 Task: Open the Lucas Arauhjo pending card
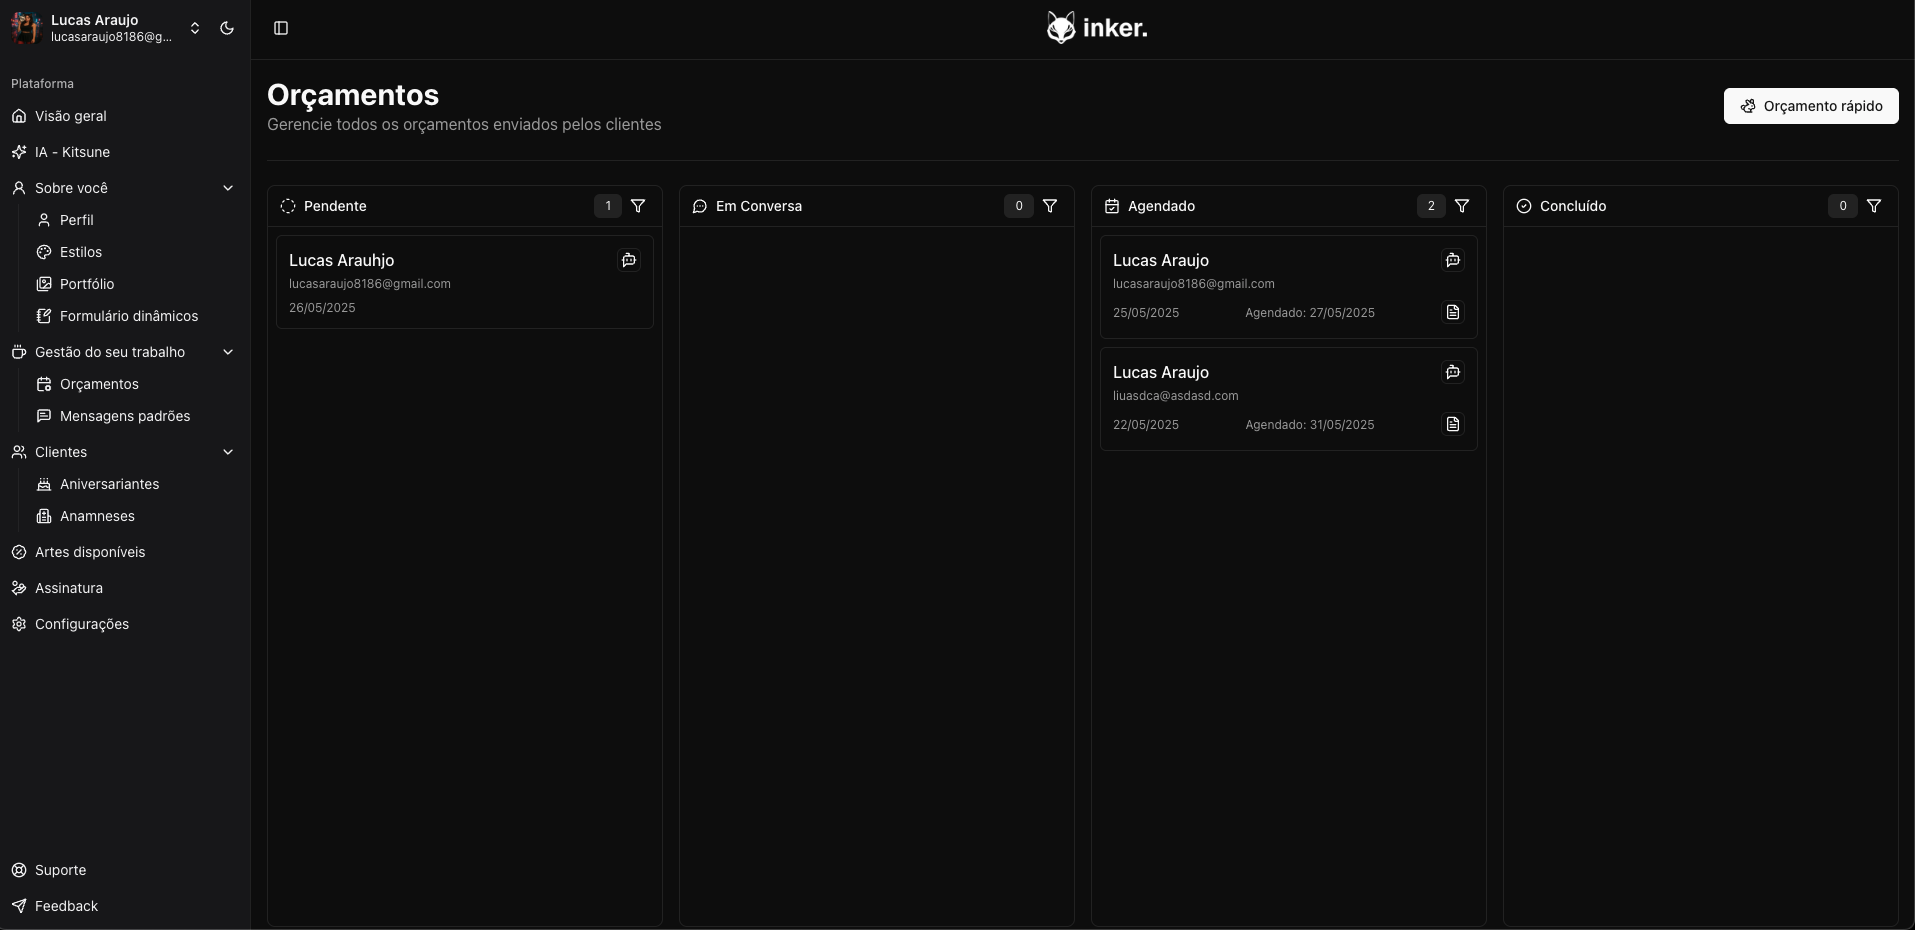coord(465,282)
